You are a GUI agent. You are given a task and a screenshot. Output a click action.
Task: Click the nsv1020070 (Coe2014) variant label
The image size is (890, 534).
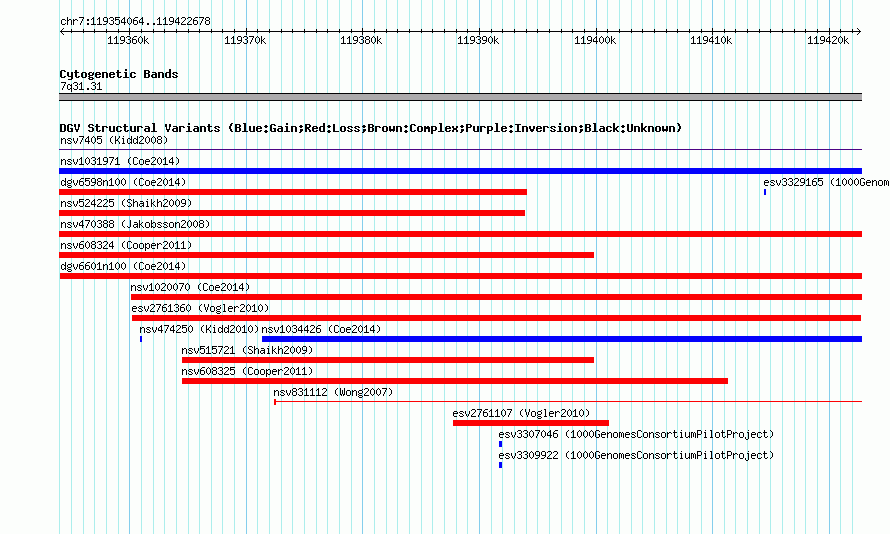coord(190,287)
